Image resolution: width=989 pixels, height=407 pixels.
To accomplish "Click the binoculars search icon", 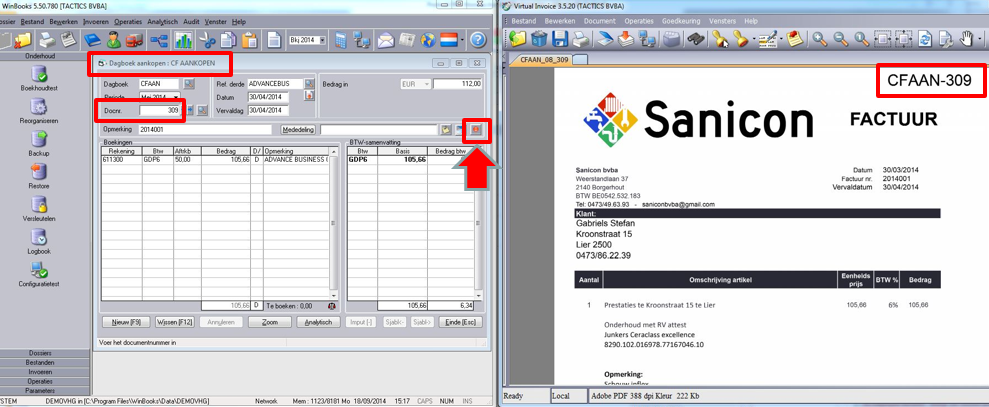I will click(x=695, y=39).
